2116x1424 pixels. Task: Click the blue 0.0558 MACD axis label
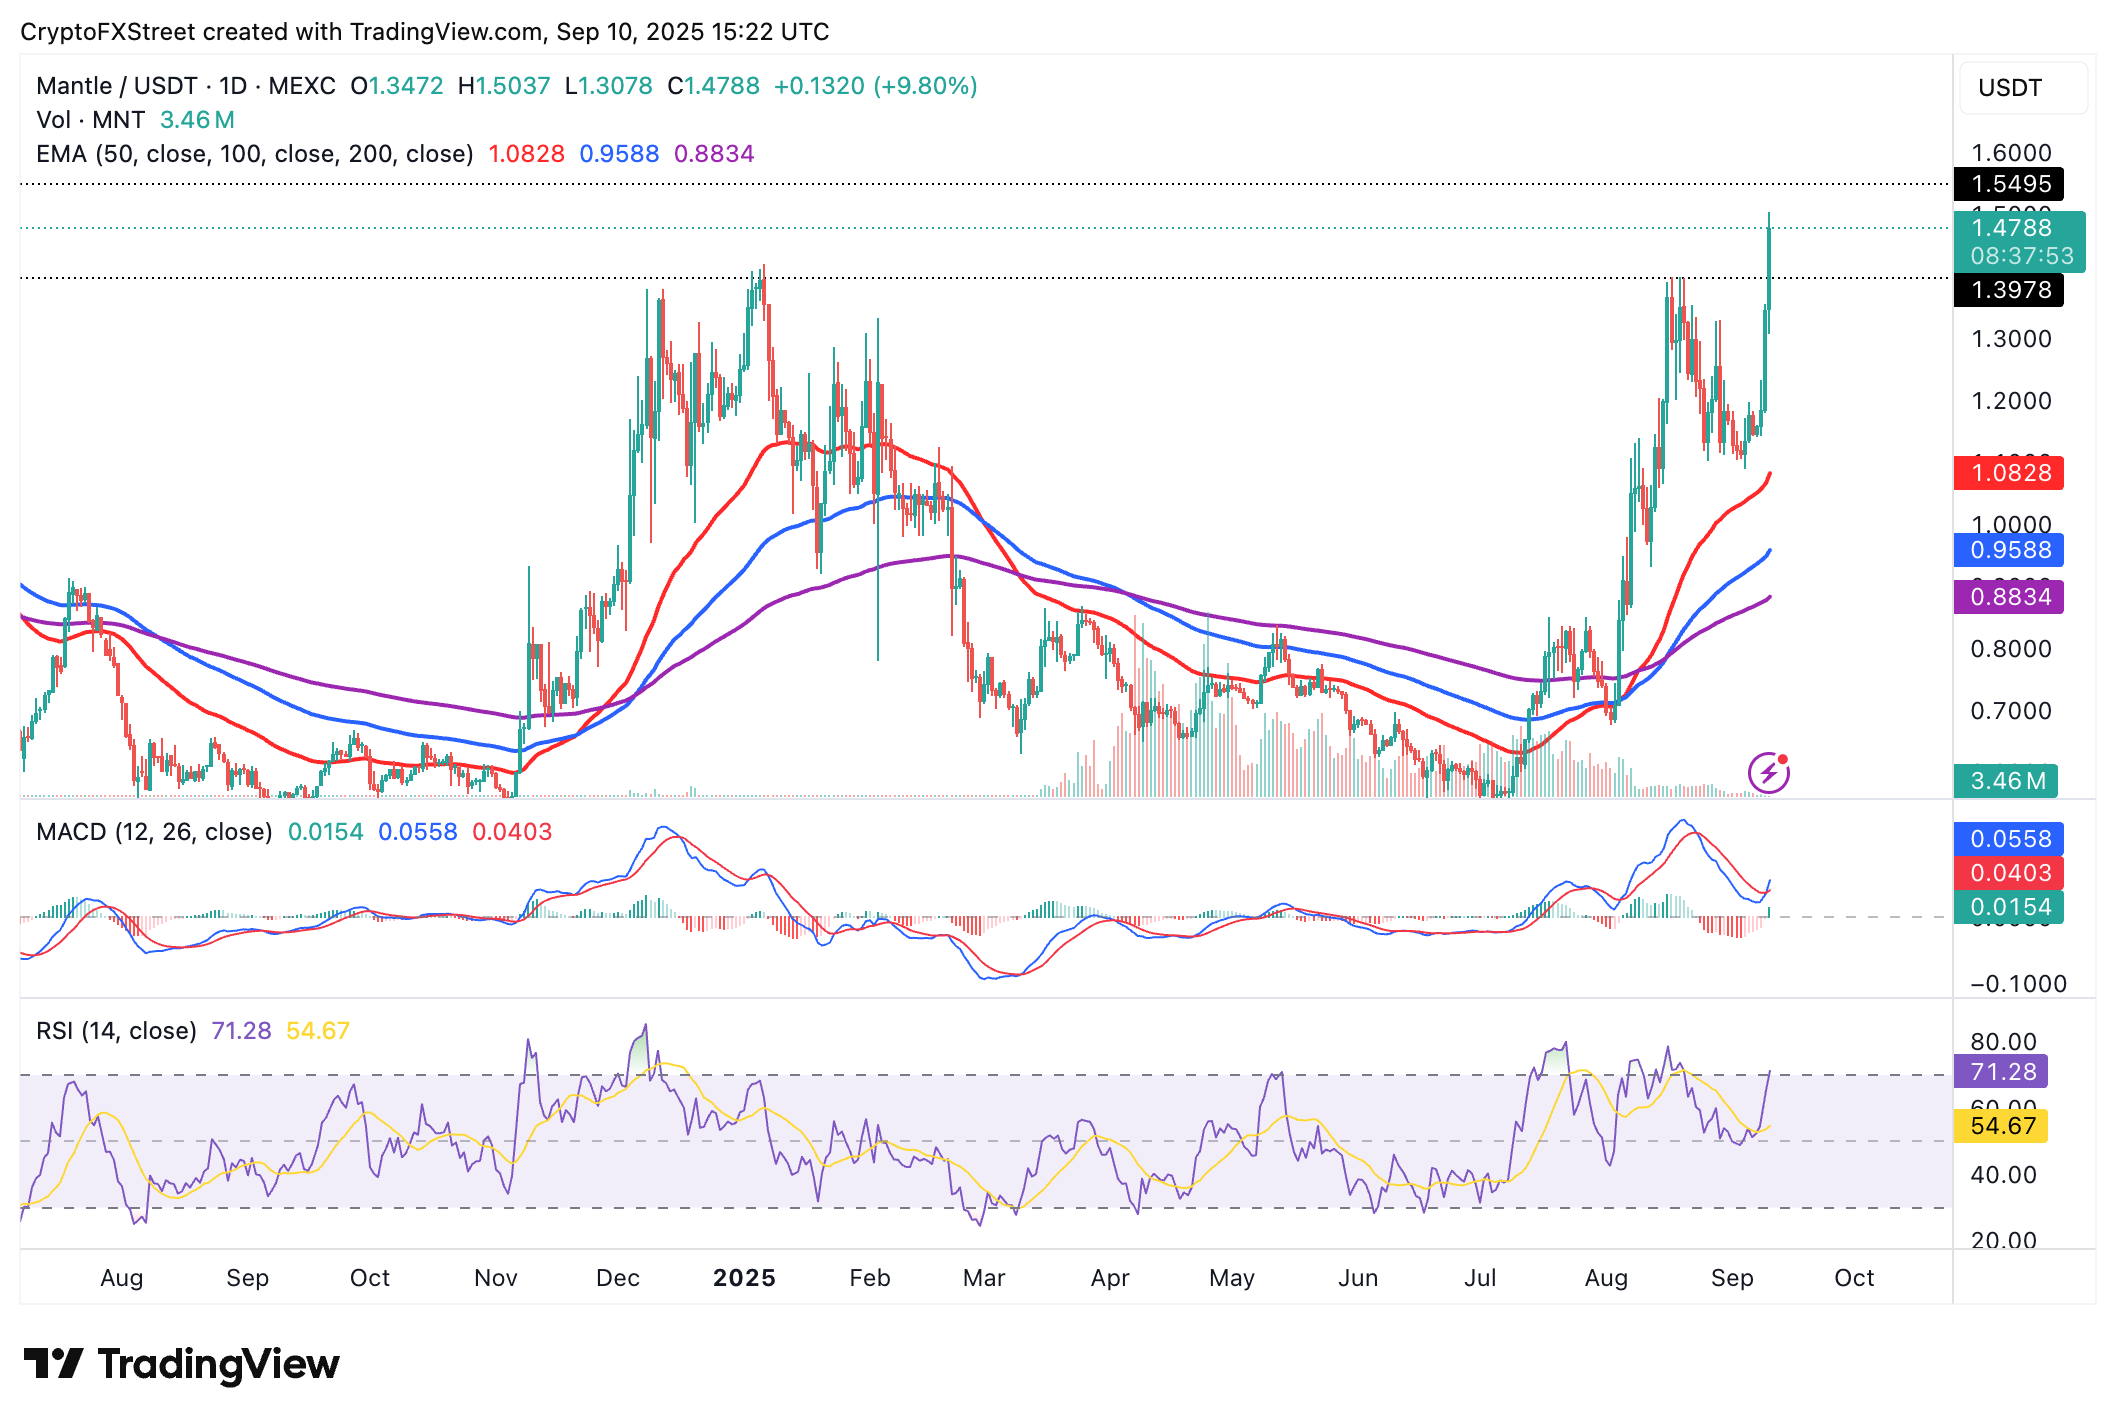[x=2009, y=839]
